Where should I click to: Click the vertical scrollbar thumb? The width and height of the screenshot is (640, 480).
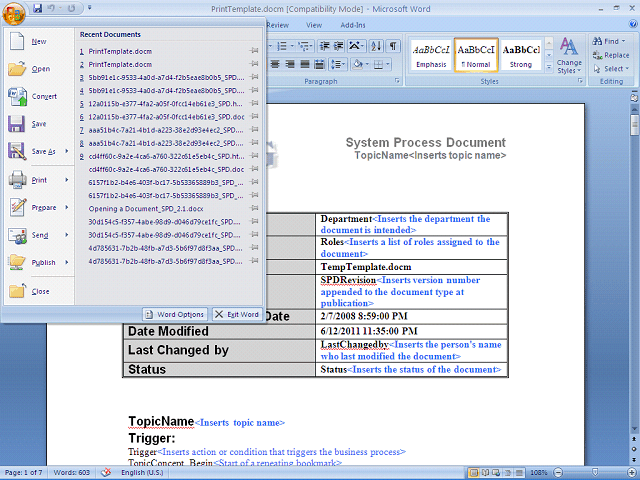click(634, 125)
